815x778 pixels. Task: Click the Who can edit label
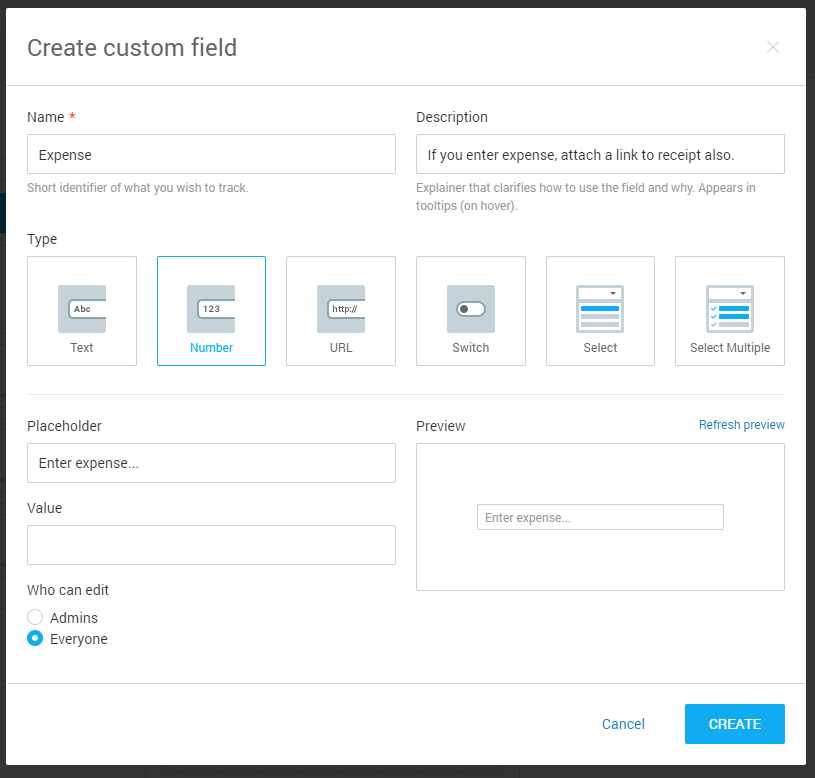[x=68, y=590]
